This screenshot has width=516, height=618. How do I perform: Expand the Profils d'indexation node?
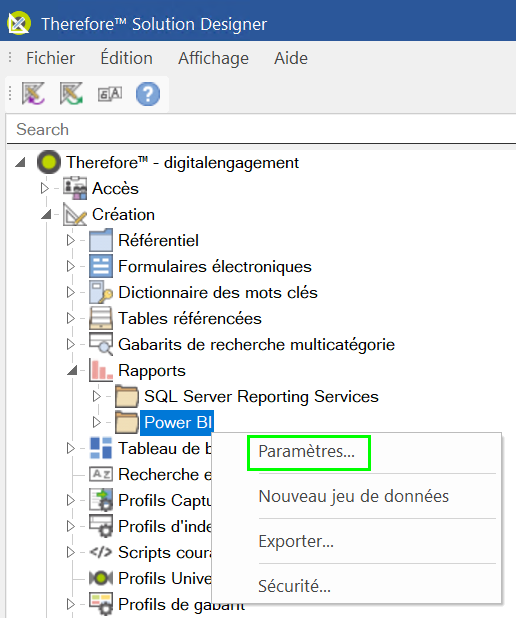pos(71,526)
